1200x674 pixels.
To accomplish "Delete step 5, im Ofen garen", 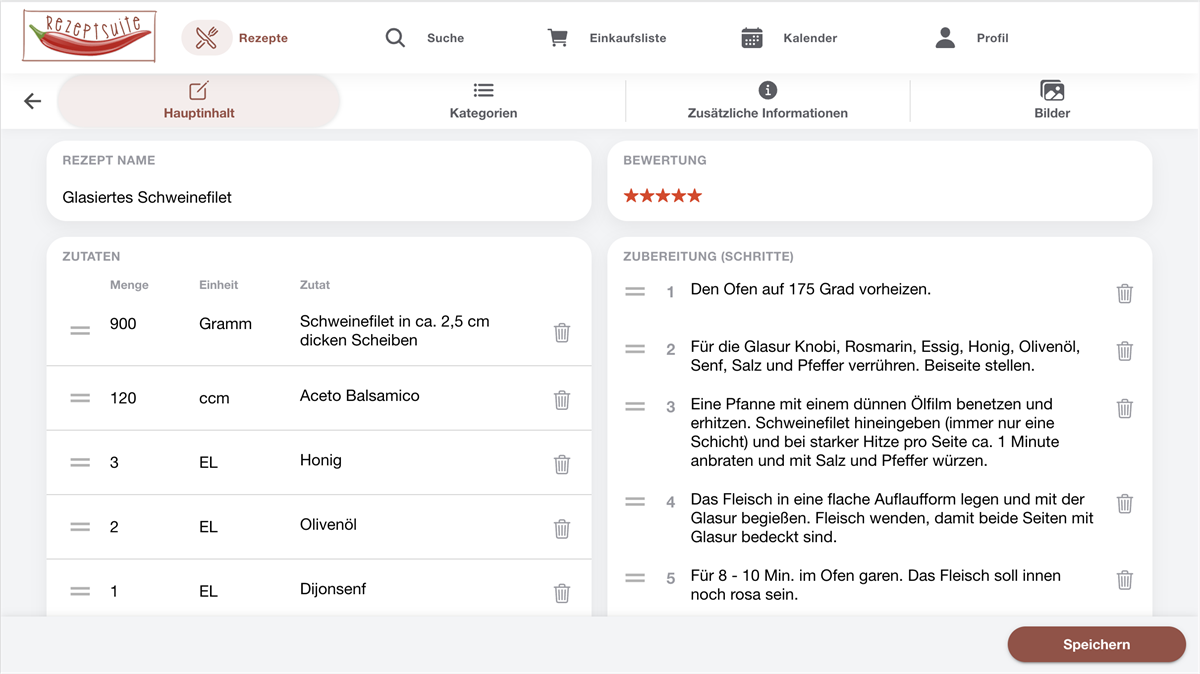I will 1125,580.
